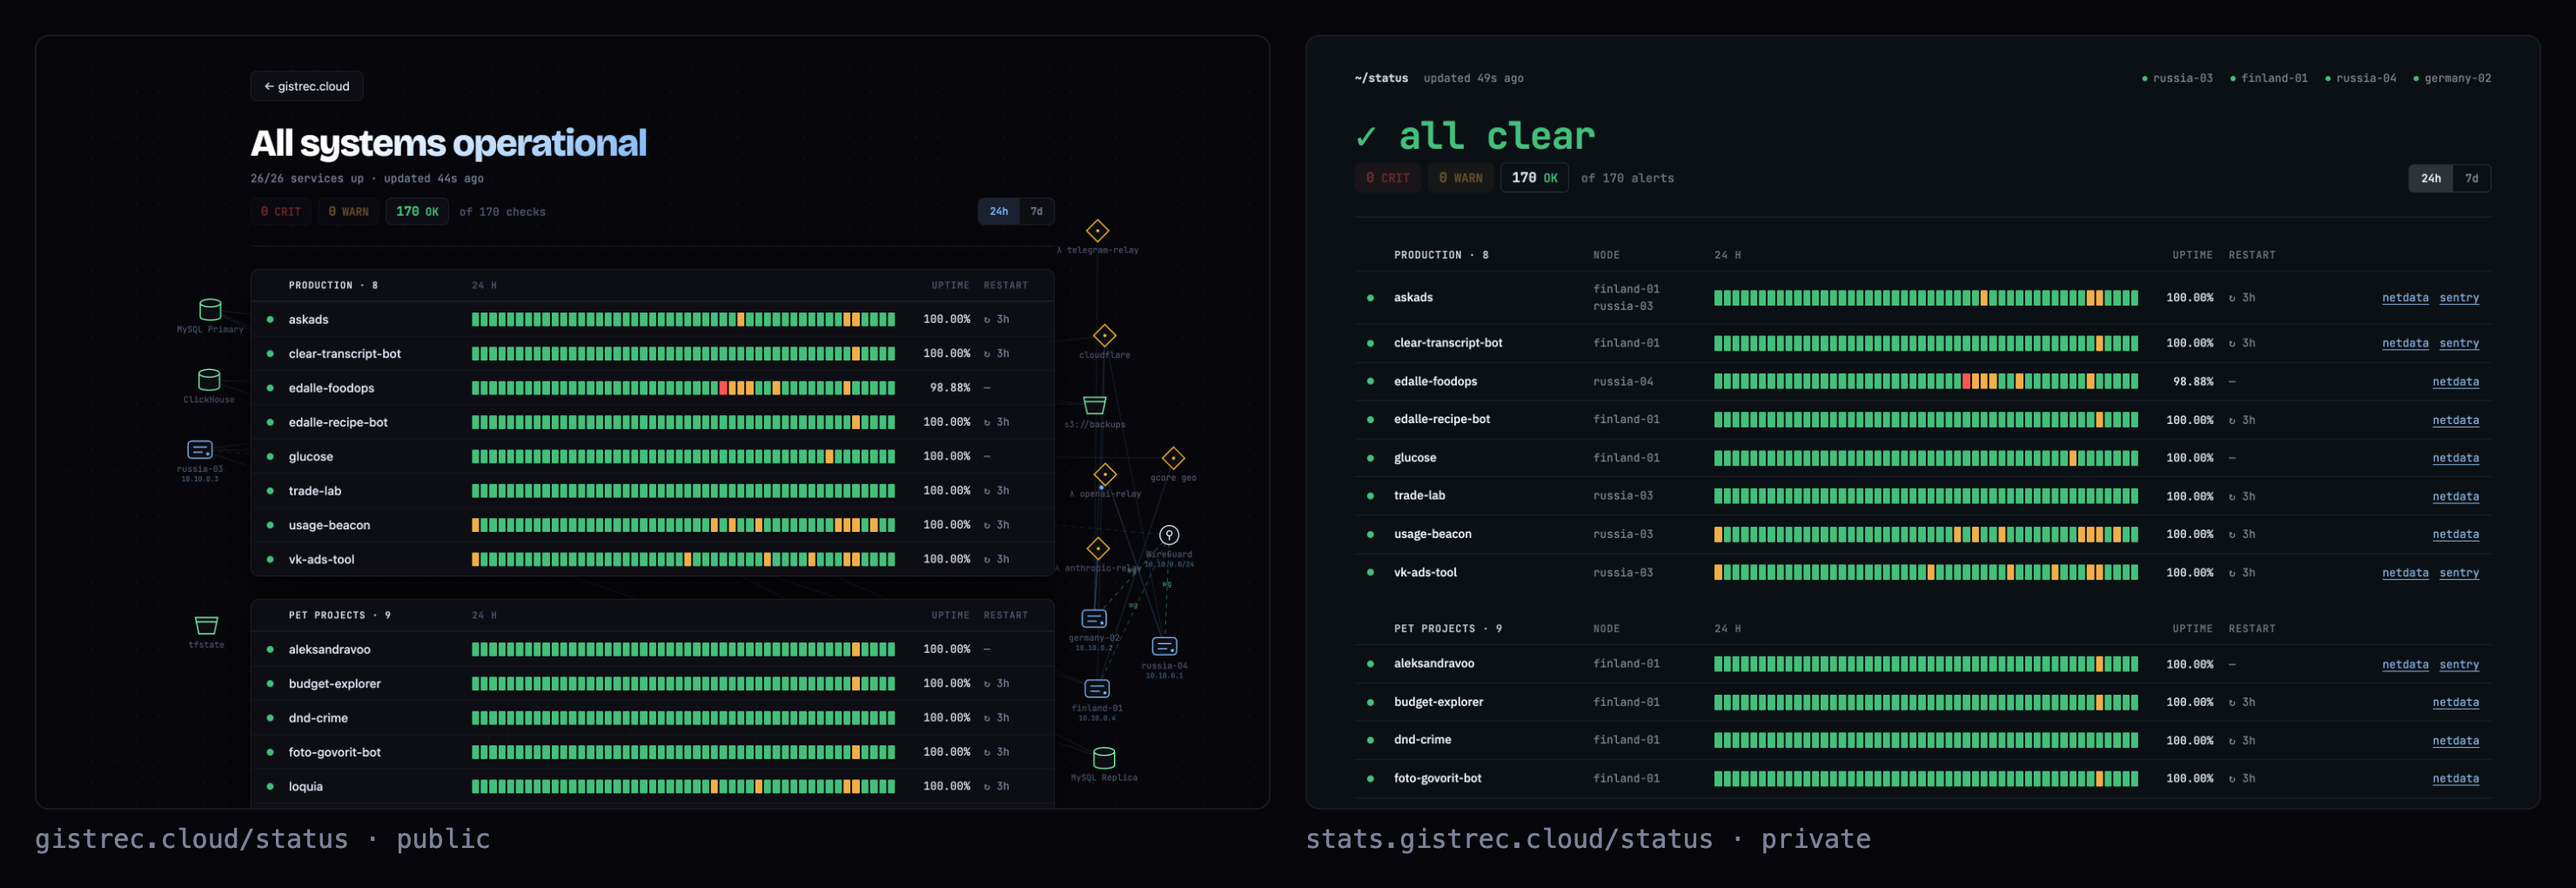The width and height of the screenshot is (2576, 888).
Task: Click the gcore geo diamond node
Action: (1173, 458)
